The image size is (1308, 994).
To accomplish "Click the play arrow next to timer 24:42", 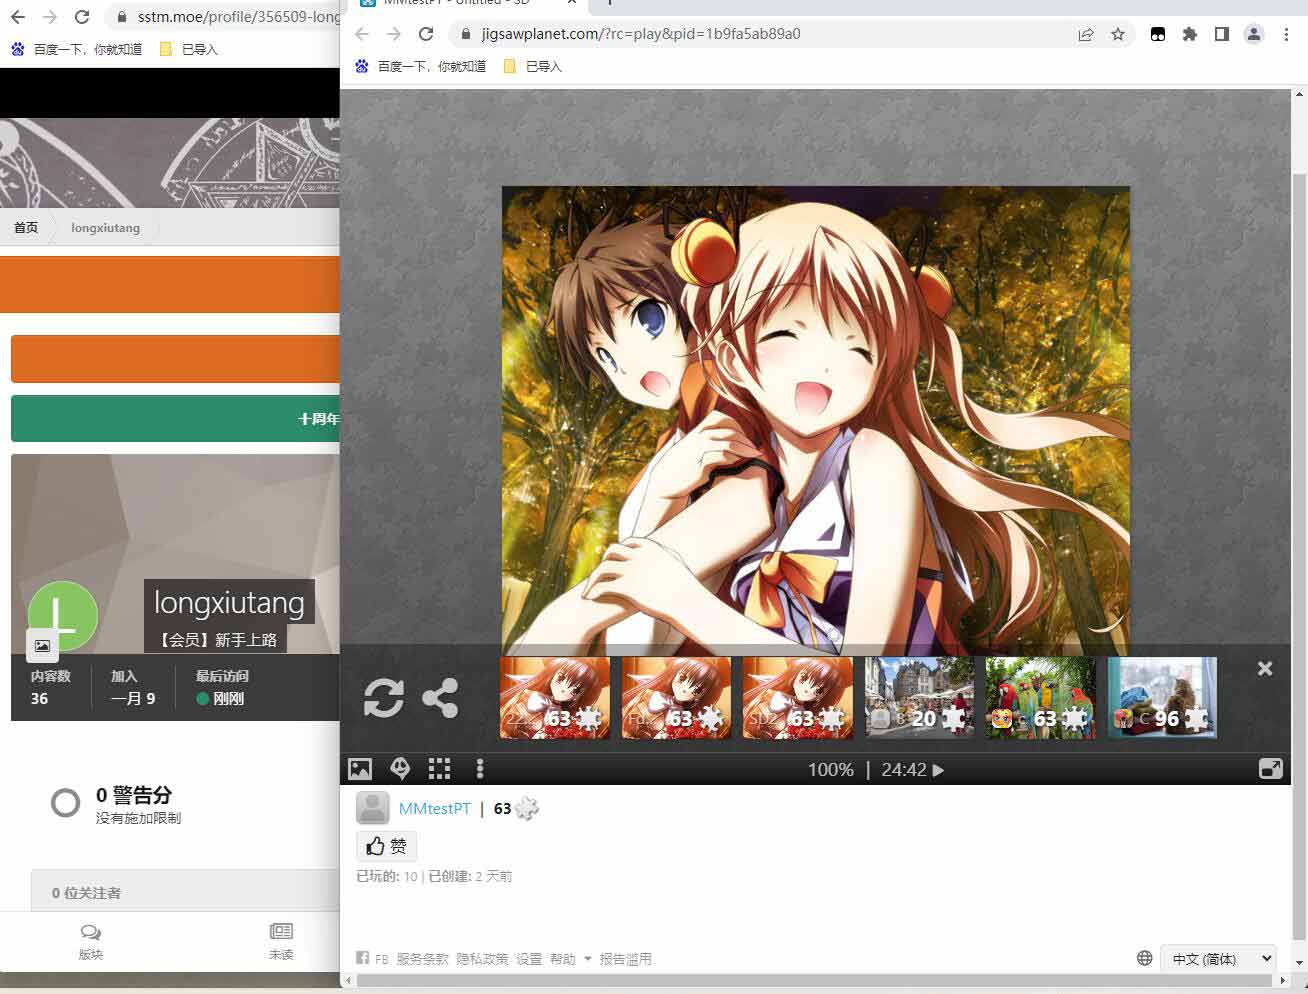I will [x=938, y=770].
